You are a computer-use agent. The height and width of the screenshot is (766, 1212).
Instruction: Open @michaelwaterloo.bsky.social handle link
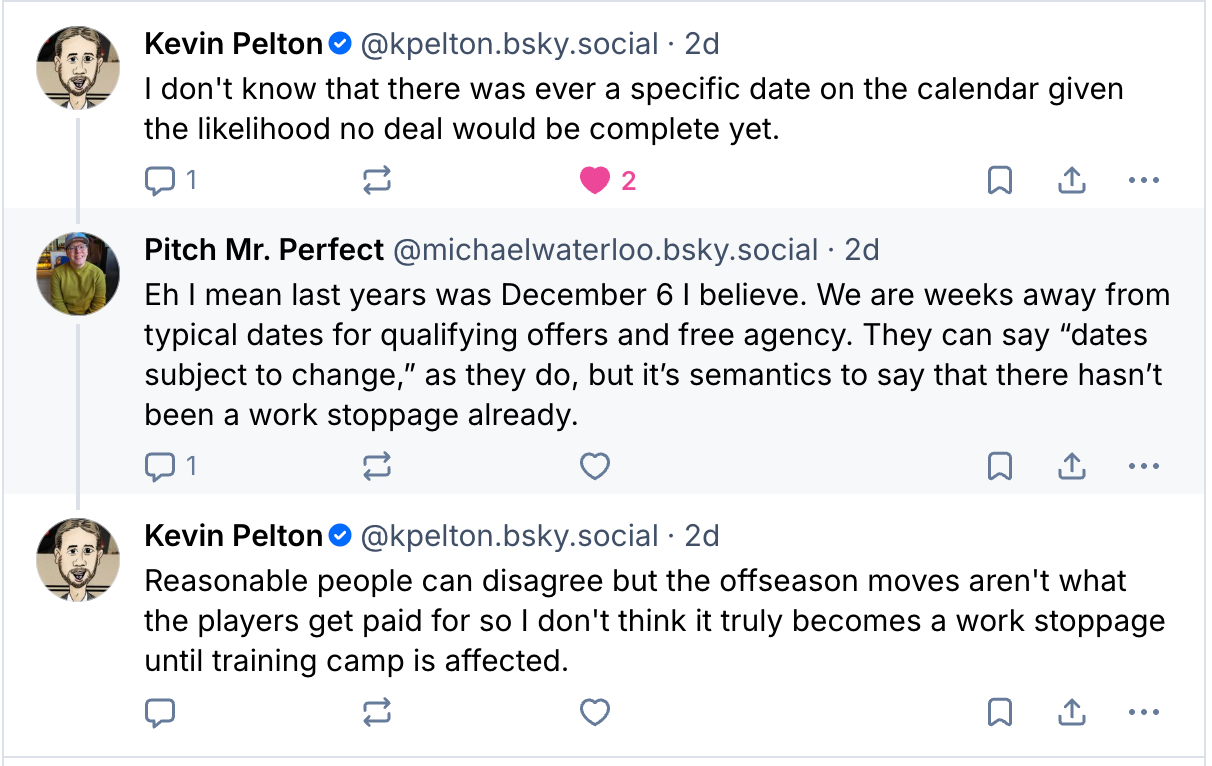[606, 249]
